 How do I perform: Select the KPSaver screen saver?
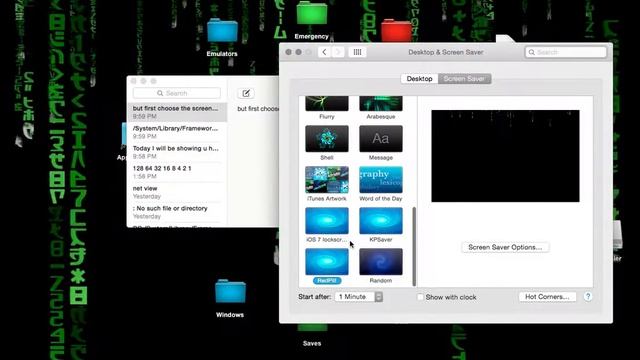pos(380,221)
